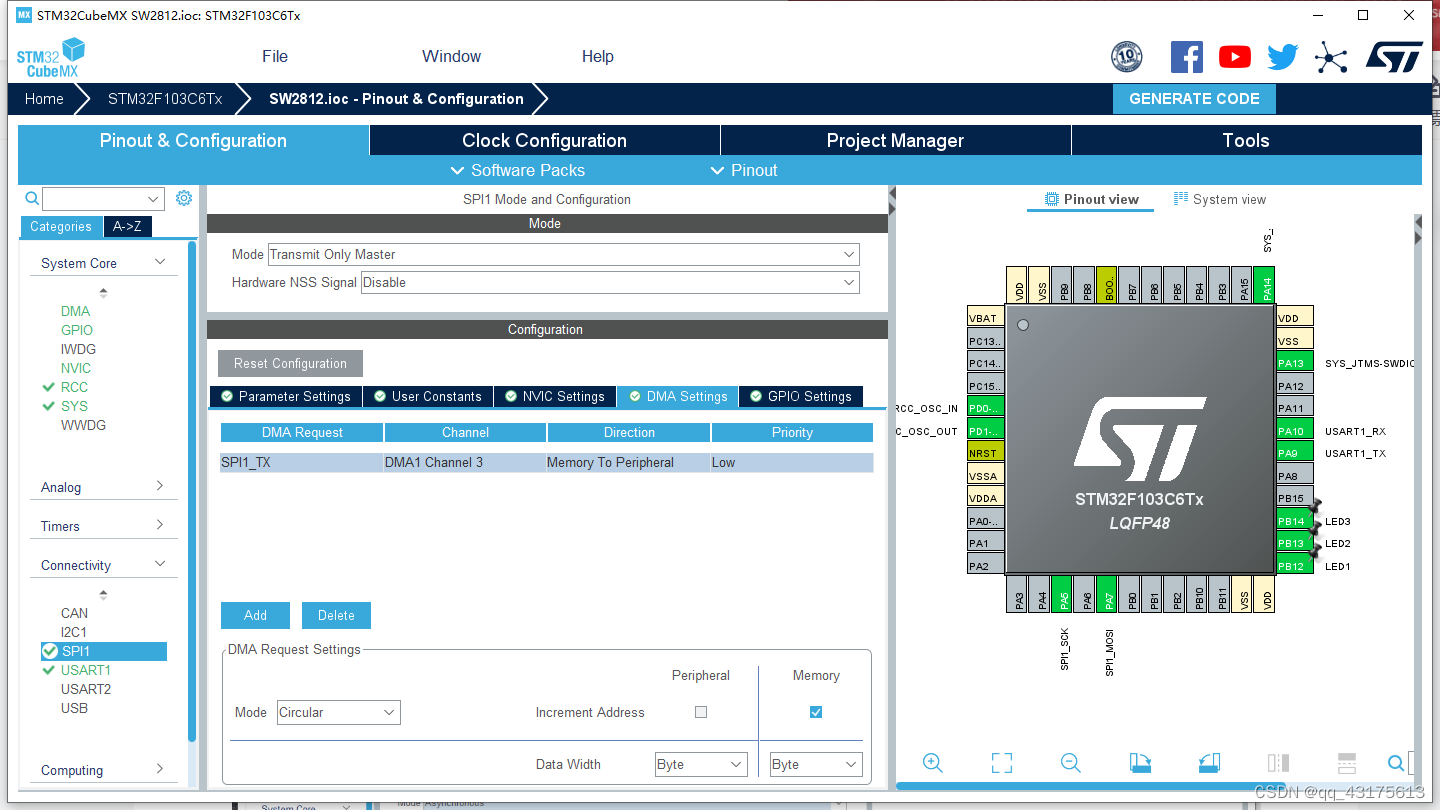Zoom out of the pinout view
The width and height of the screenshot is (1440, 810).
point(1071,763)
